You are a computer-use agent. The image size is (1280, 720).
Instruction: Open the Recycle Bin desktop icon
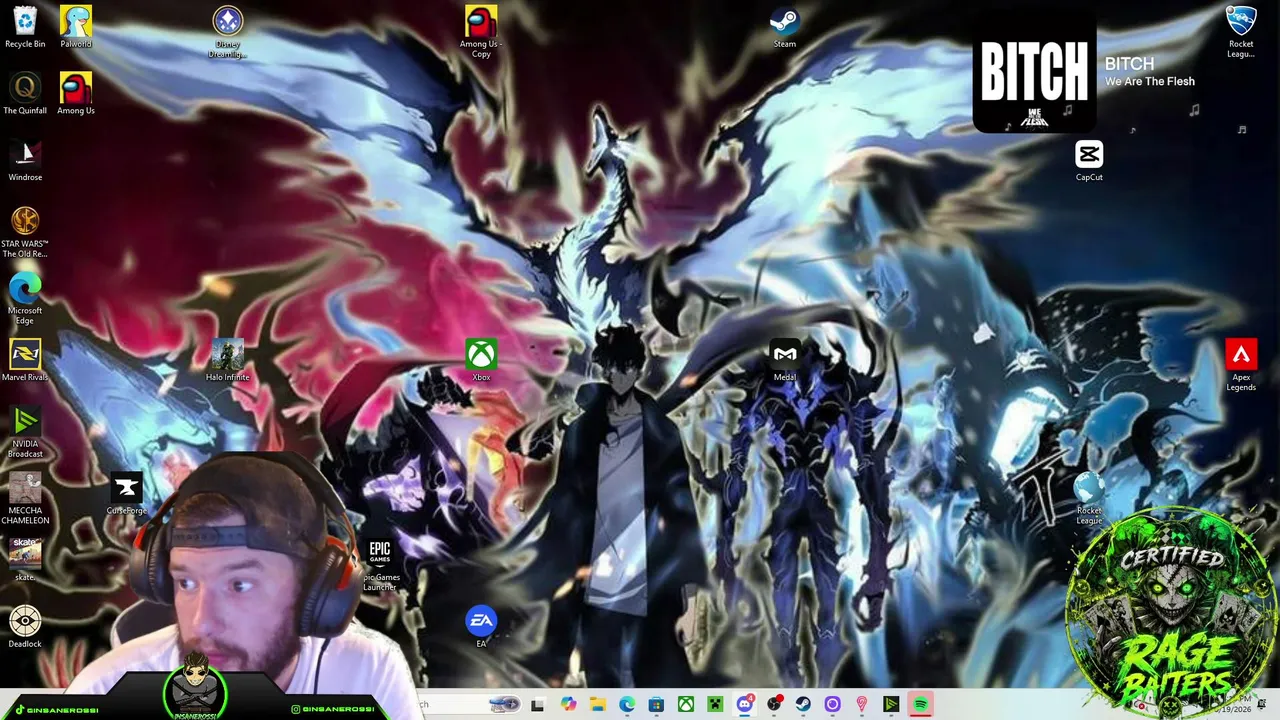tap(25, 27)
